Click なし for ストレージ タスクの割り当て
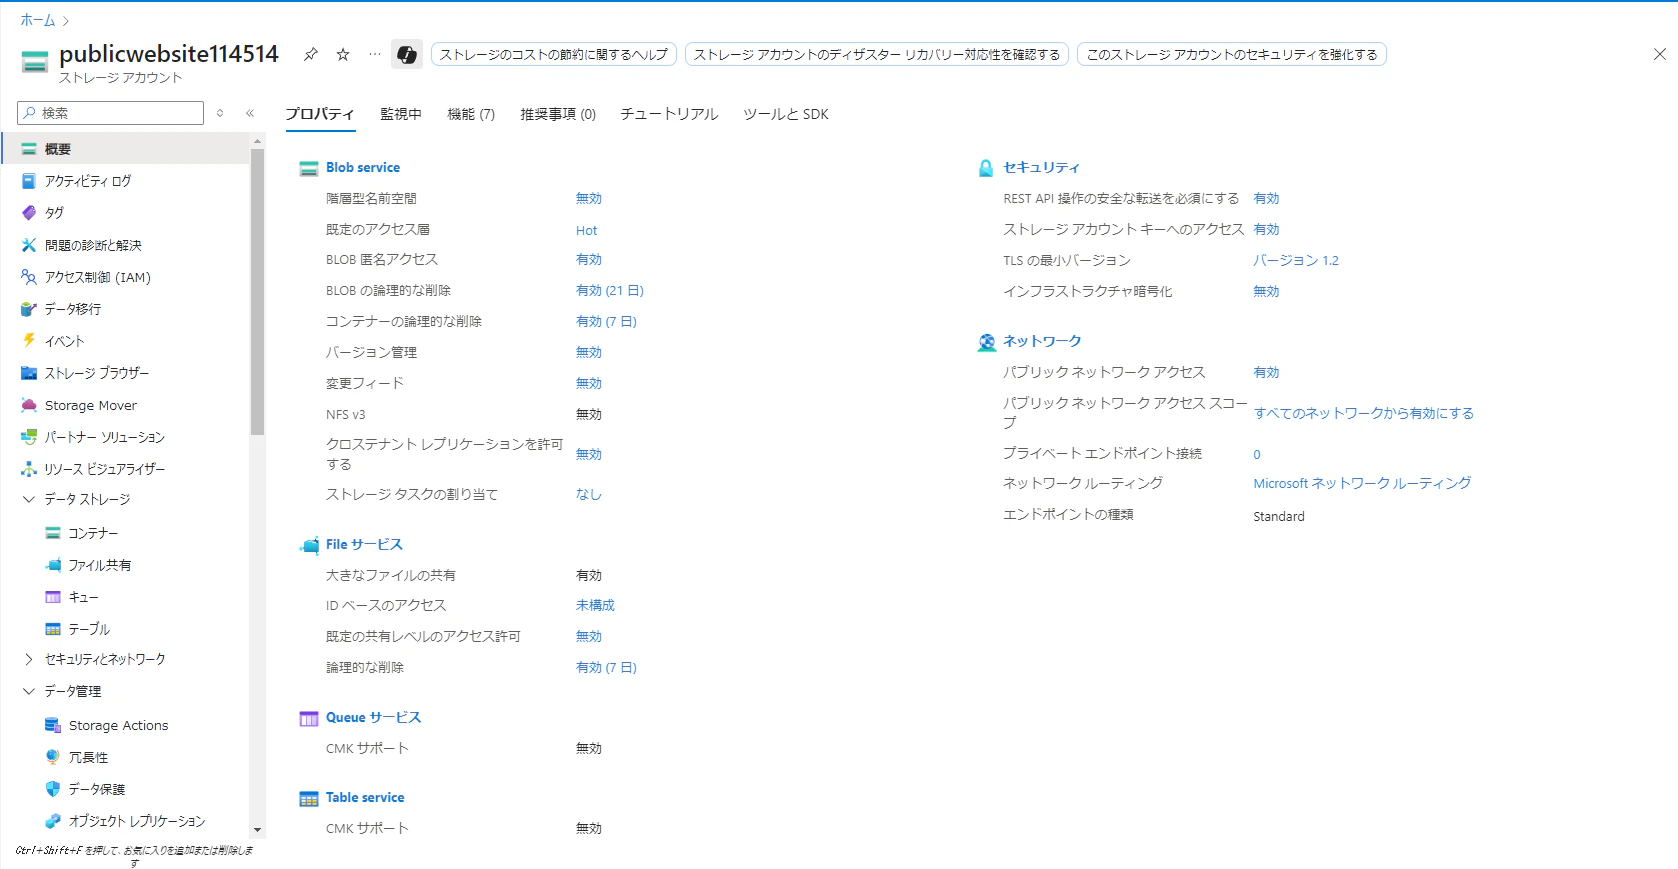Screen dimensions: 1678x869 pyautogui.click(x=589, y=494)
